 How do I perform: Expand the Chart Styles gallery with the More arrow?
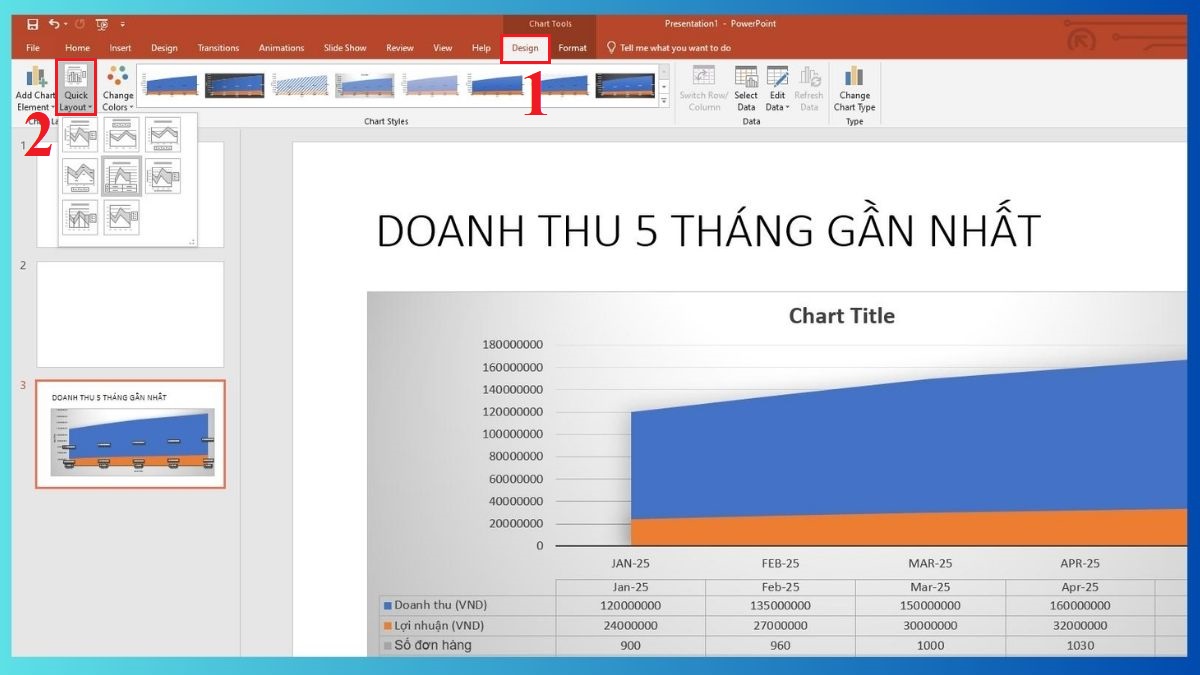pos(664,101)
